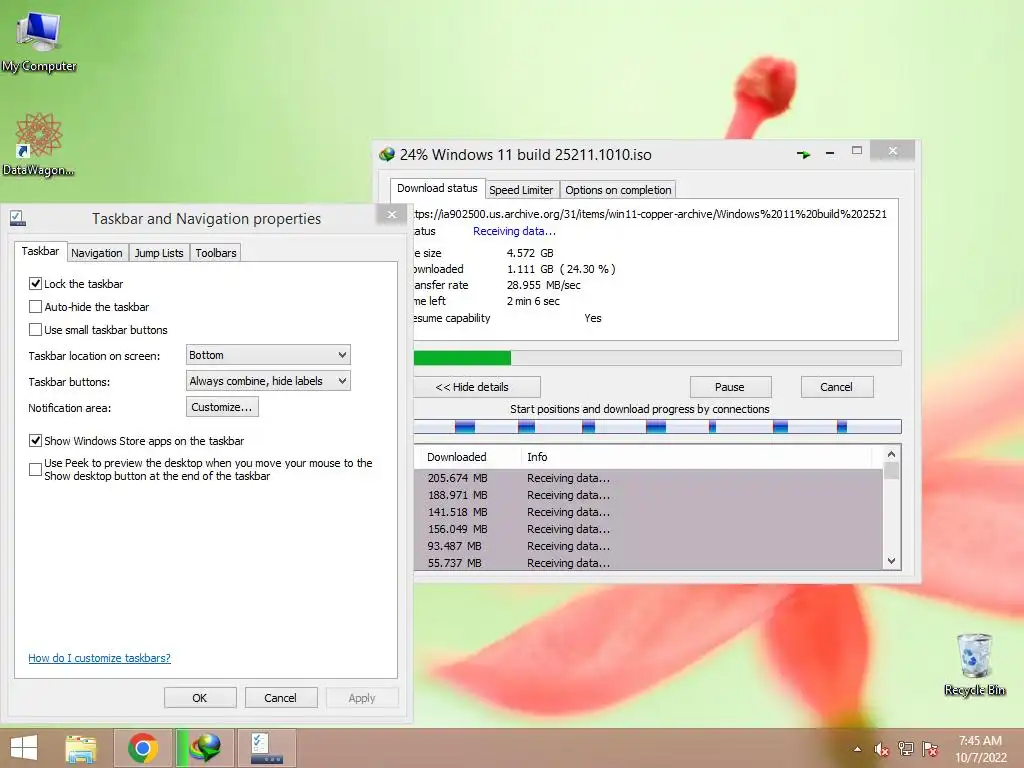Open the Recycle Bin icon
The width and height of the screenshot is (1024, 768).
click(x=974, y=665)
